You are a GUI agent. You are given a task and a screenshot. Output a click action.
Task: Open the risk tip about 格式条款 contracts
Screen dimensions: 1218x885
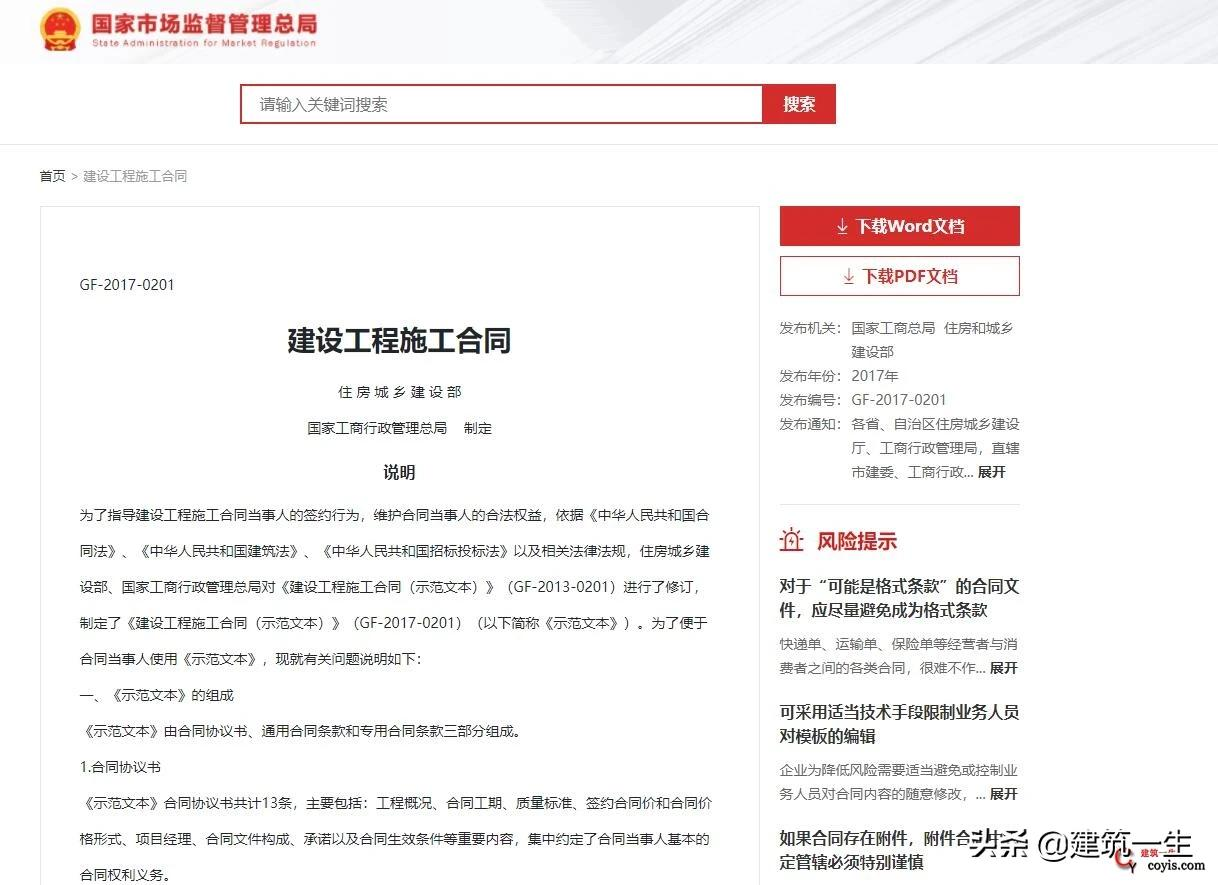pos(899,598)
